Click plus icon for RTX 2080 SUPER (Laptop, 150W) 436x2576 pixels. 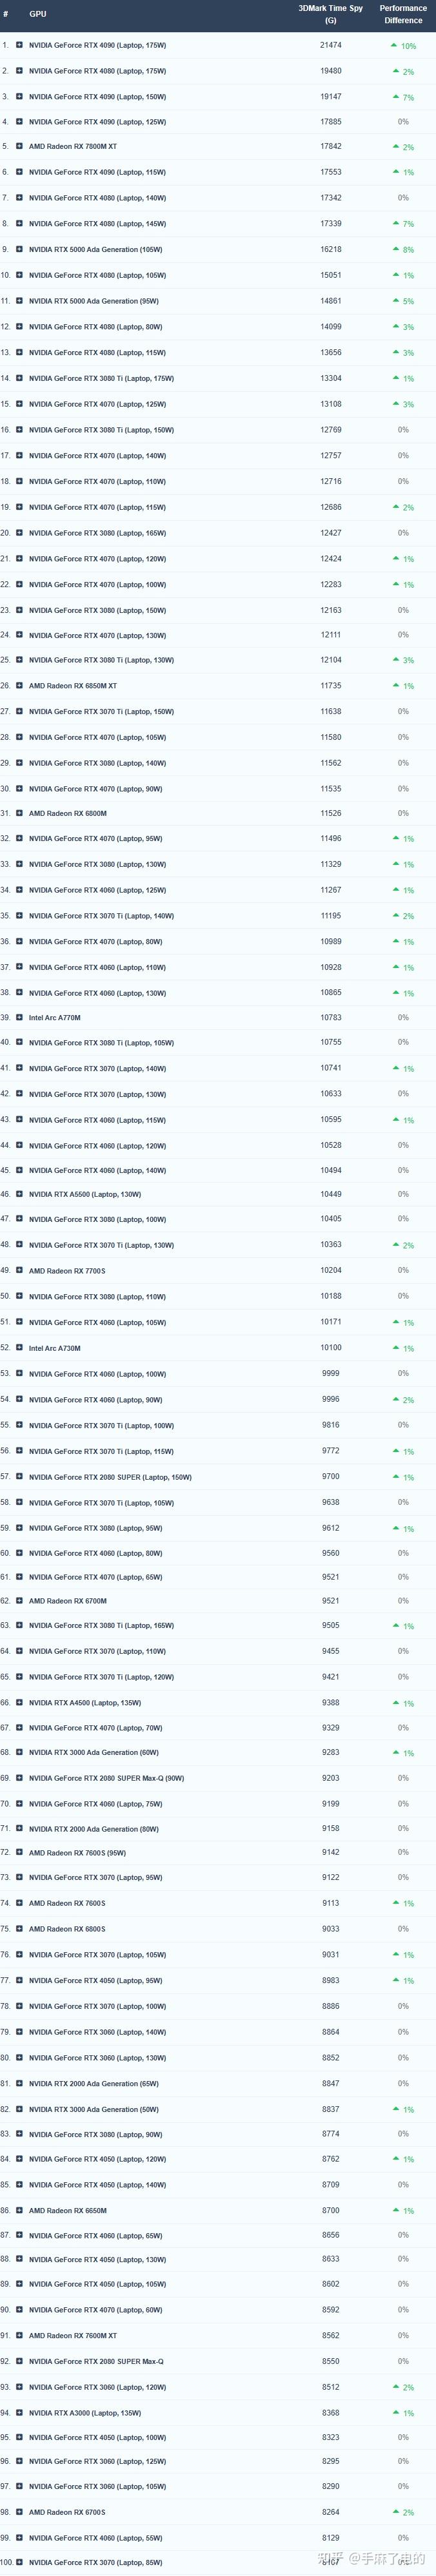point(19,1477)
